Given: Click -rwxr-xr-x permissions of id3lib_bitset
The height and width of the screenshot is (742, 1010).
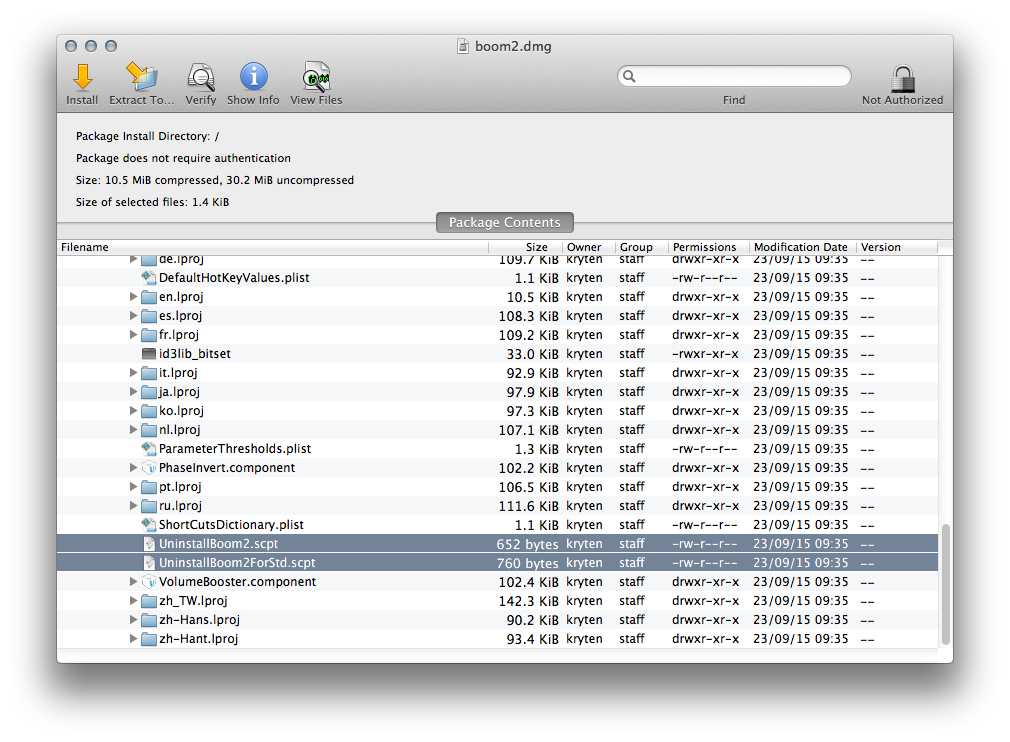Looking at the screenshot, I should [705, 354].
